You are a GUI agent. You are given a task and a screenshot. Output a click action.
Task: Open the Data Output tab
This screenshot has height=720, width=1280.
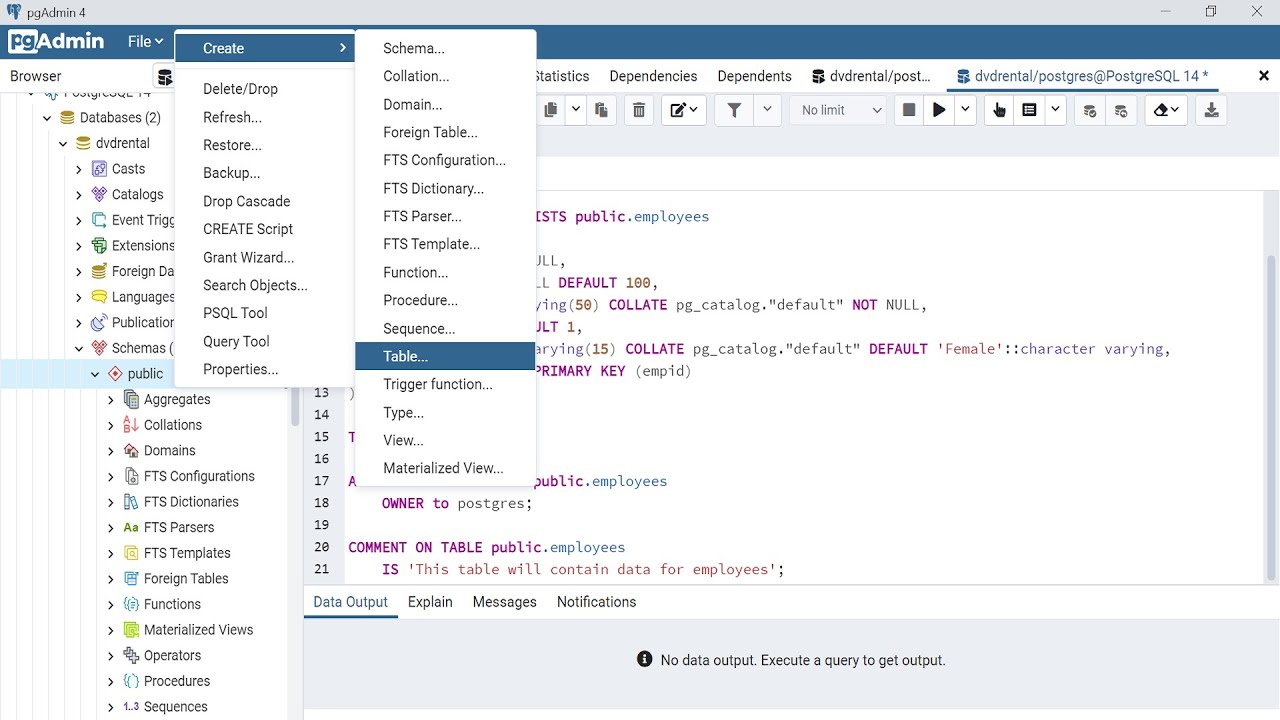[x=350, y=602]
